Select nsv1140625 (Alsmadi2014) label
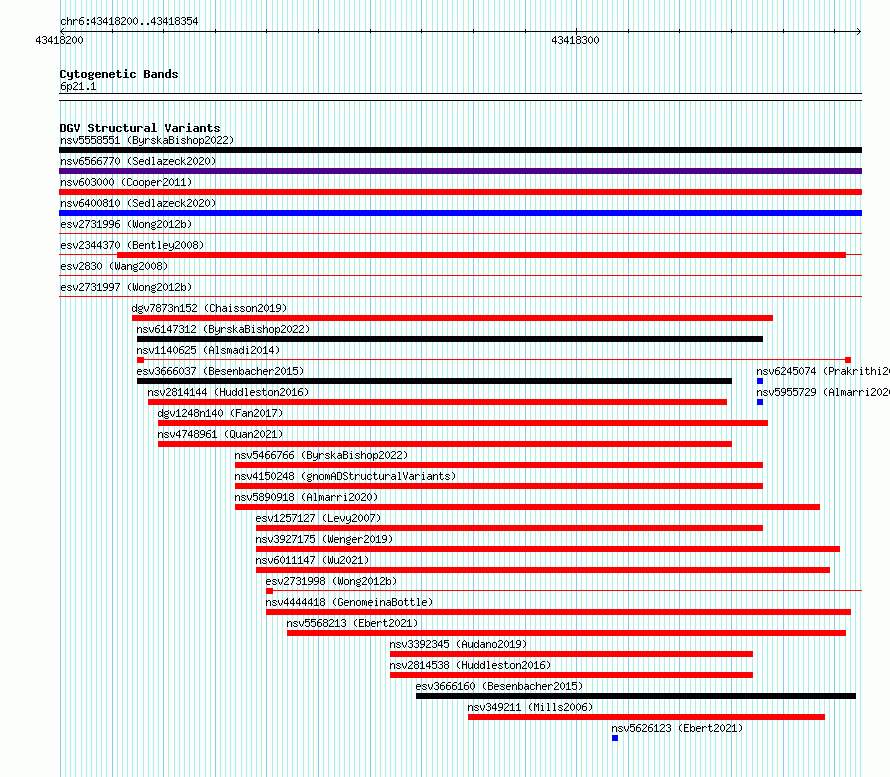Viewport: 890px width, 777px height. point(208,350)
